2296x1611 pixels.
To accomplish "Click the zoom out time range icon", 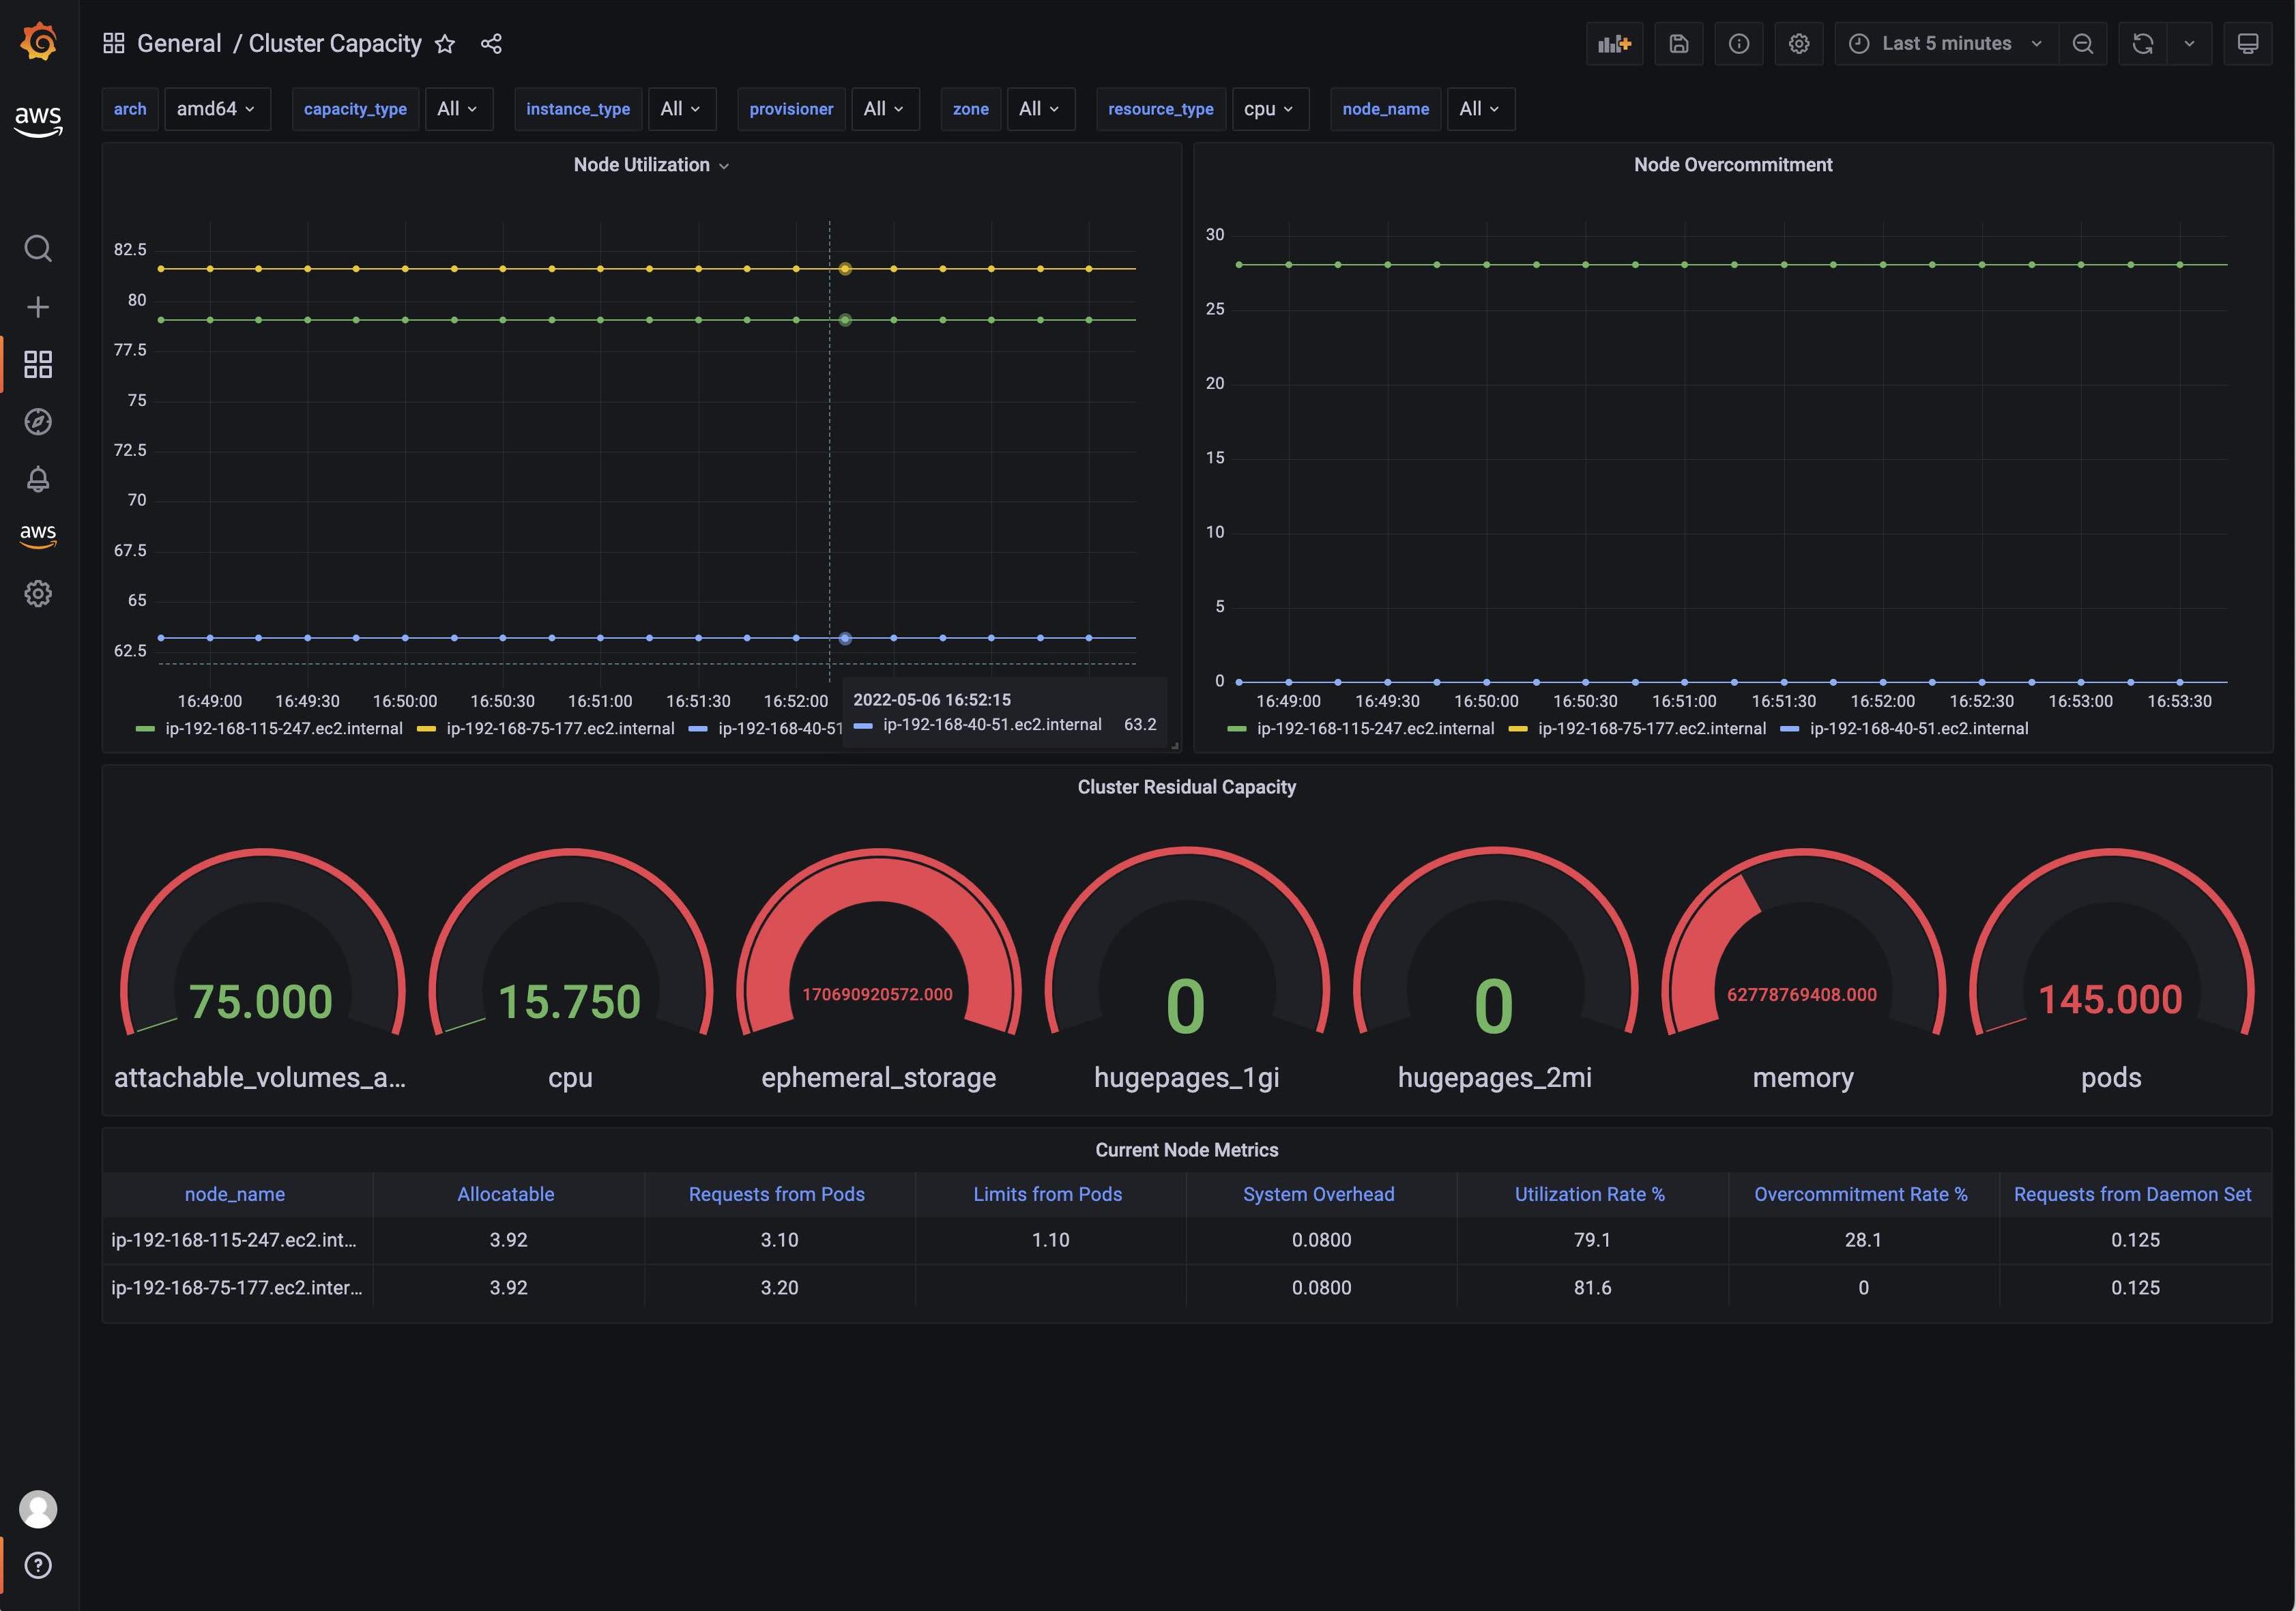I will [x=2082, y=44].
